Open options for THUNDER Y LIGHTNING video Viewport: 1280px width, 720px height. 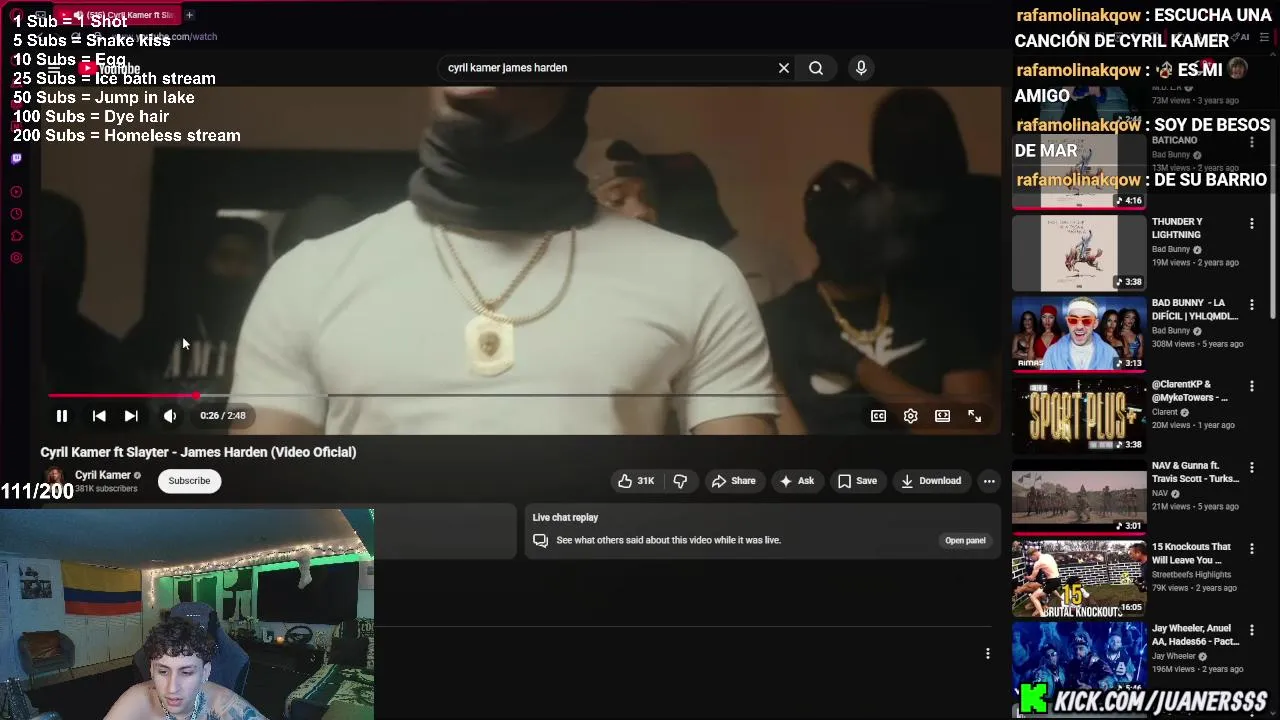[x=1251, y=224]
